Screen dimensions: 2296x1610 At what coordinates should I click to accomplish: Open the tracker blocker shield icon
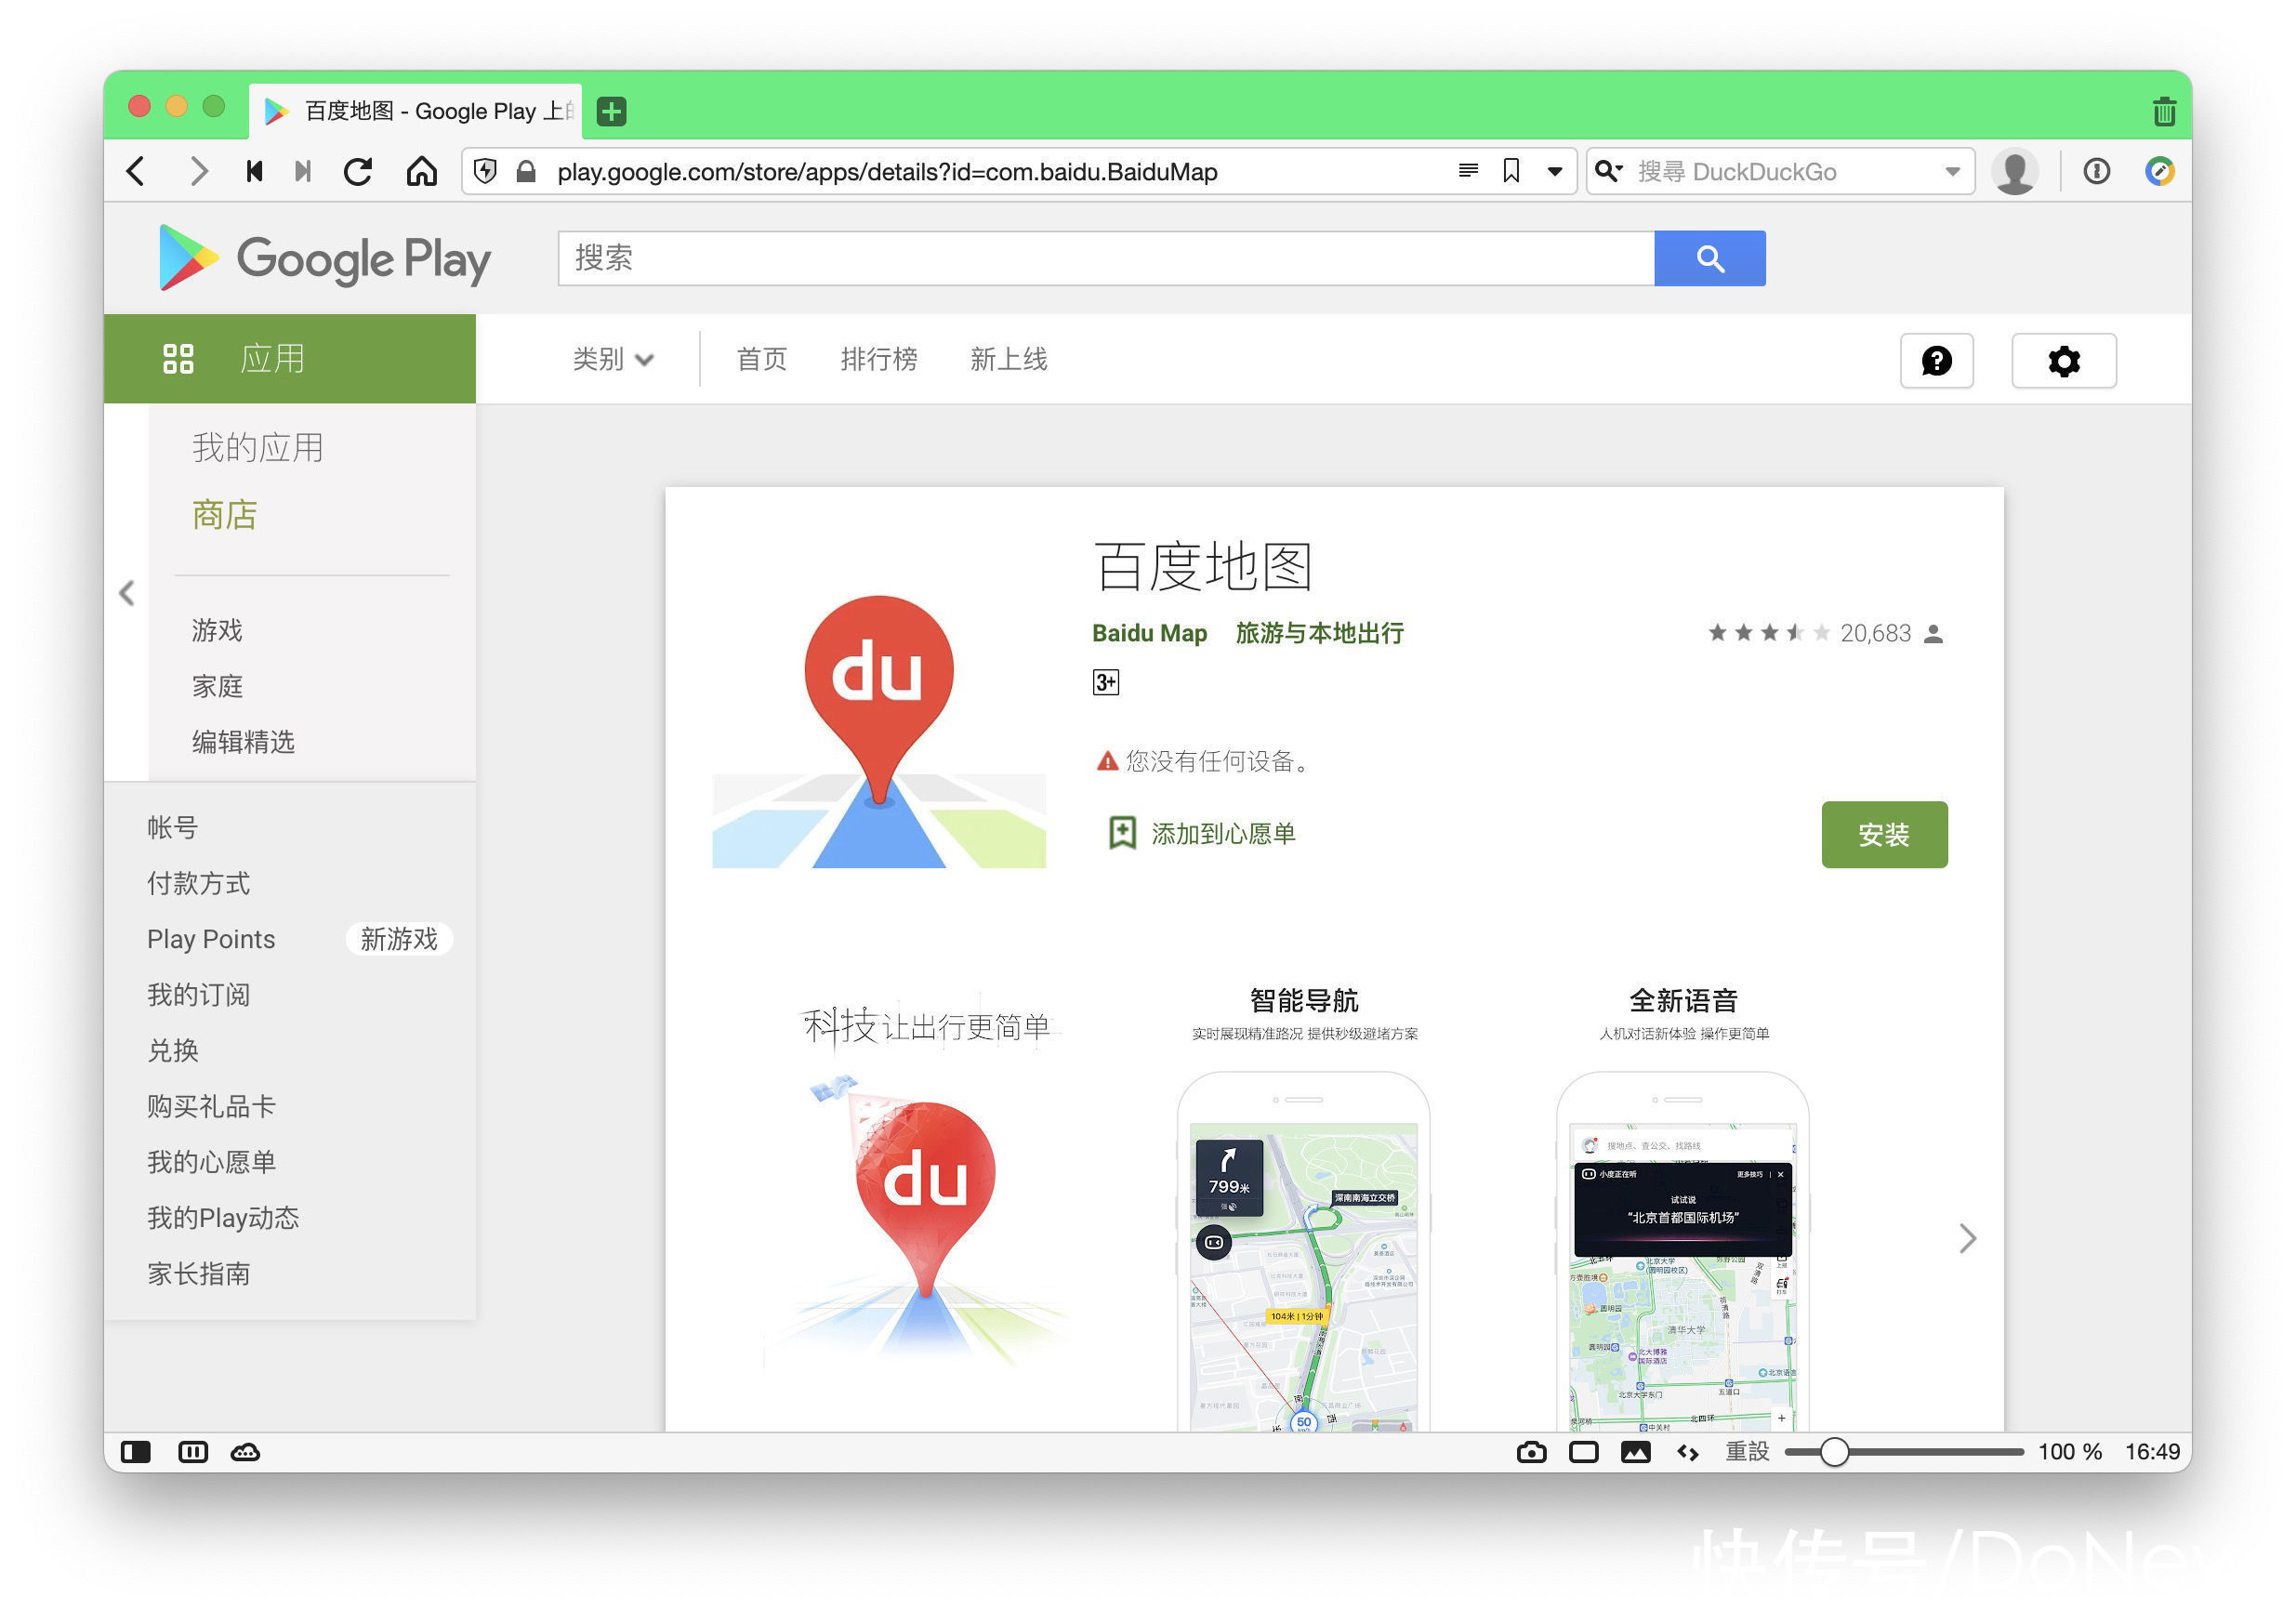coord(485,171)
